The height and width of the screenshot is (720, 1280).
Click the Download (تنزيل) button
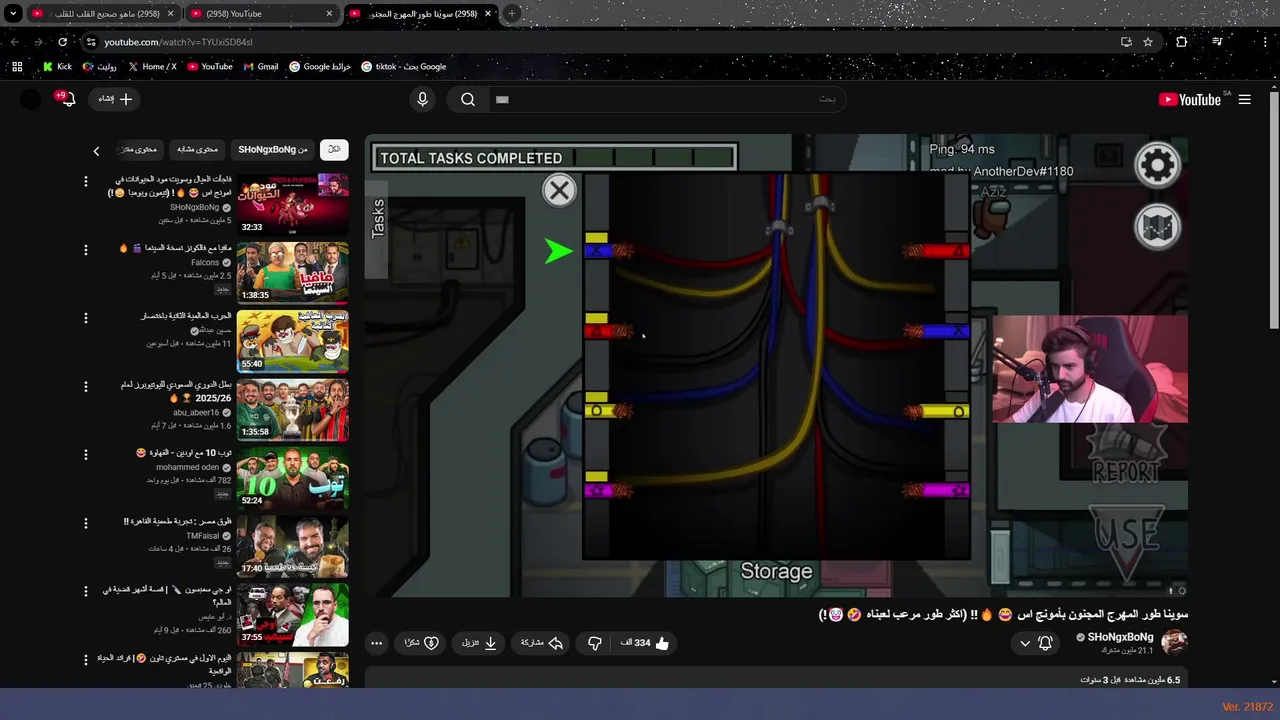coord(480,643)
